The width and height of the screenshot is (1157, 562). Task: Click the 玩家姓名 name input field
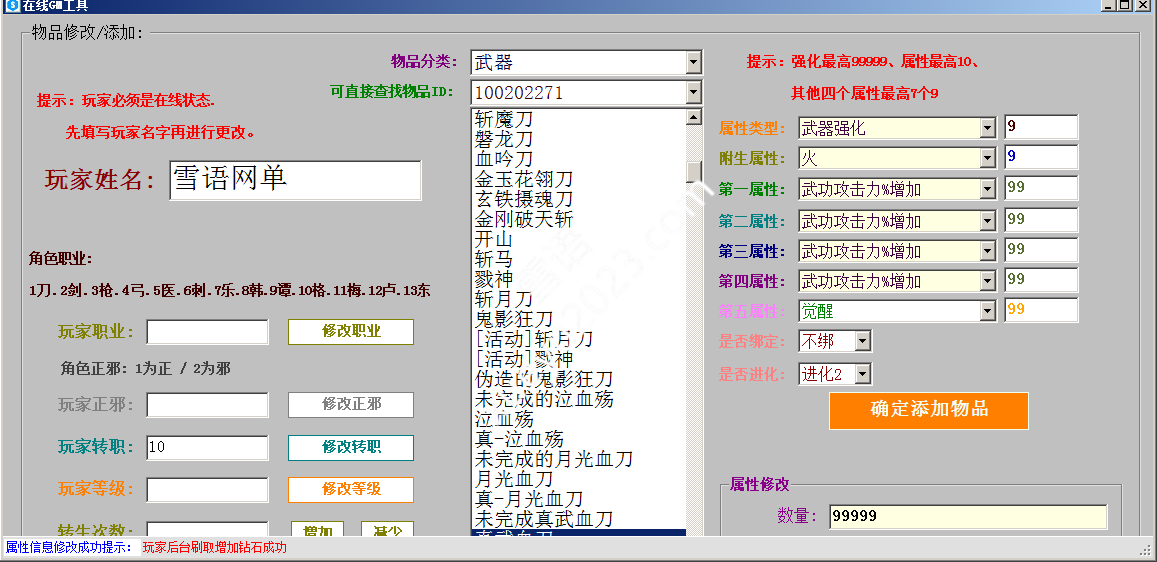(295, 180)
